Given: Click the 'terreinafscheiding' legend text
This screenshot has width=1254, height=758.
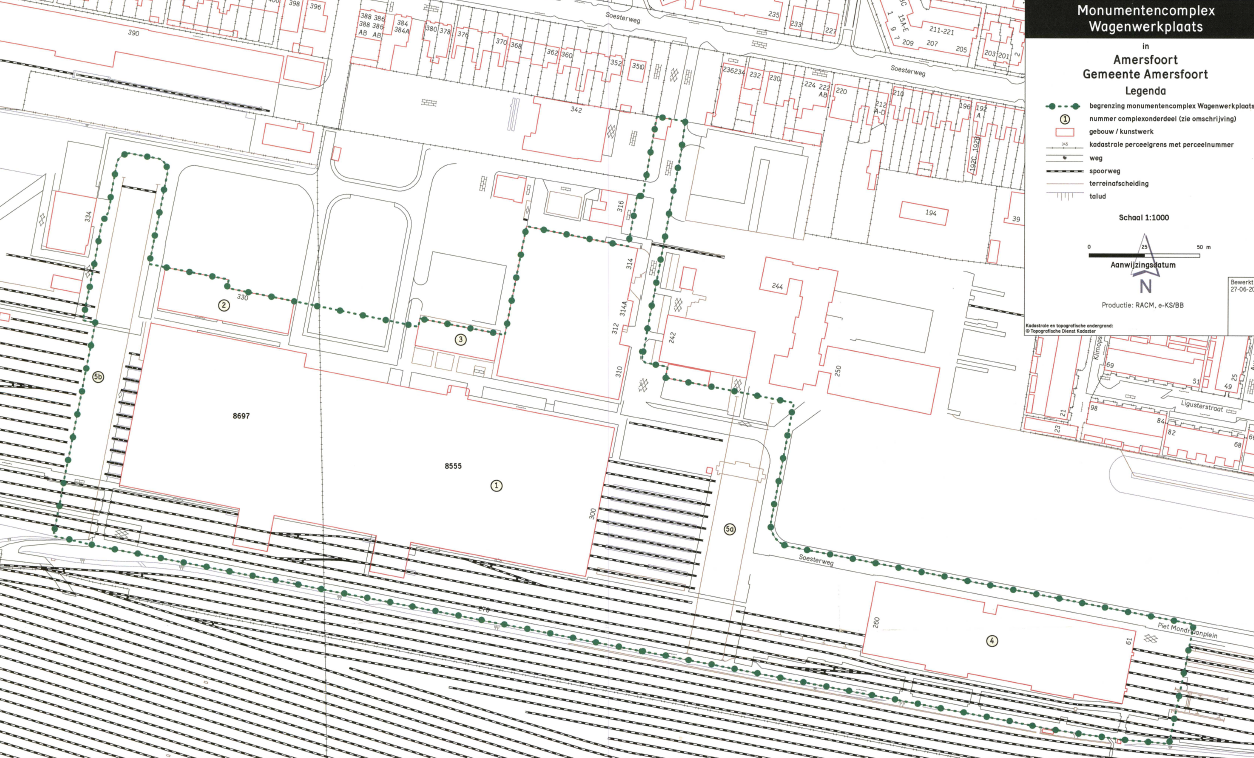Looking at the screenshot, I should tap(1118, 184).
